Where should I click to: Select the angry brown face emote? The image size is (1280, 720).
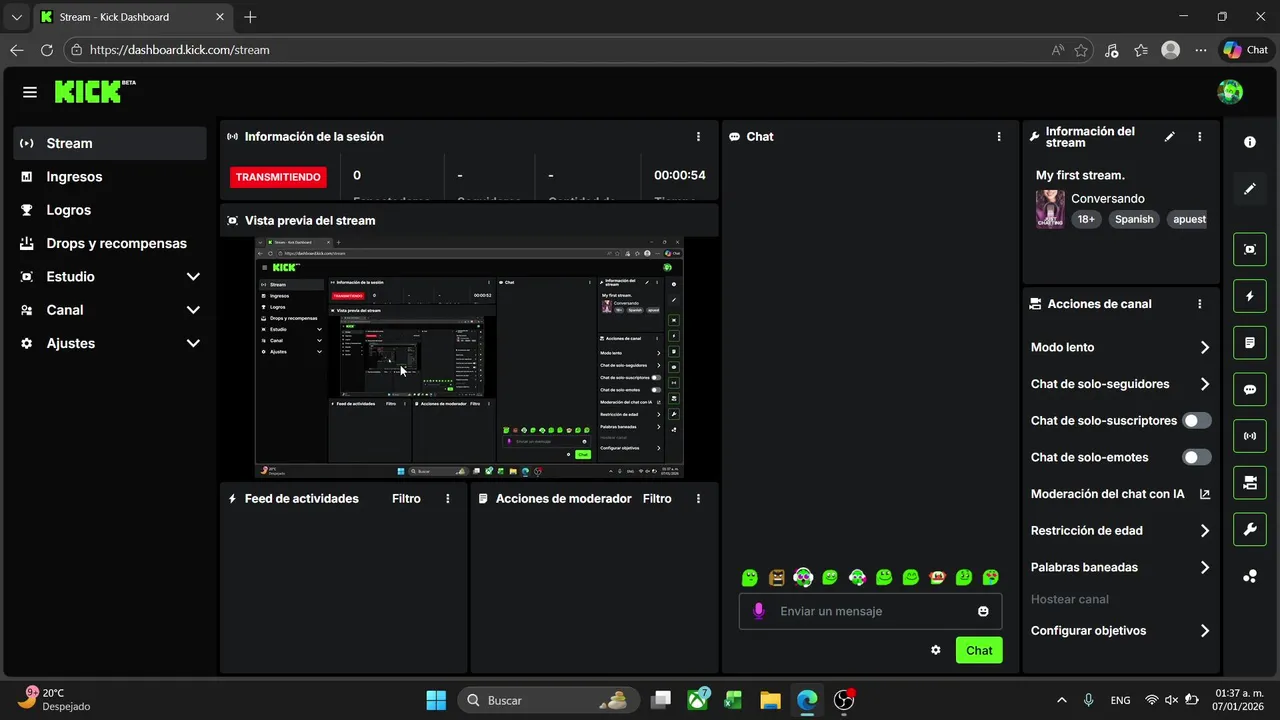click(x=777, y=577)
